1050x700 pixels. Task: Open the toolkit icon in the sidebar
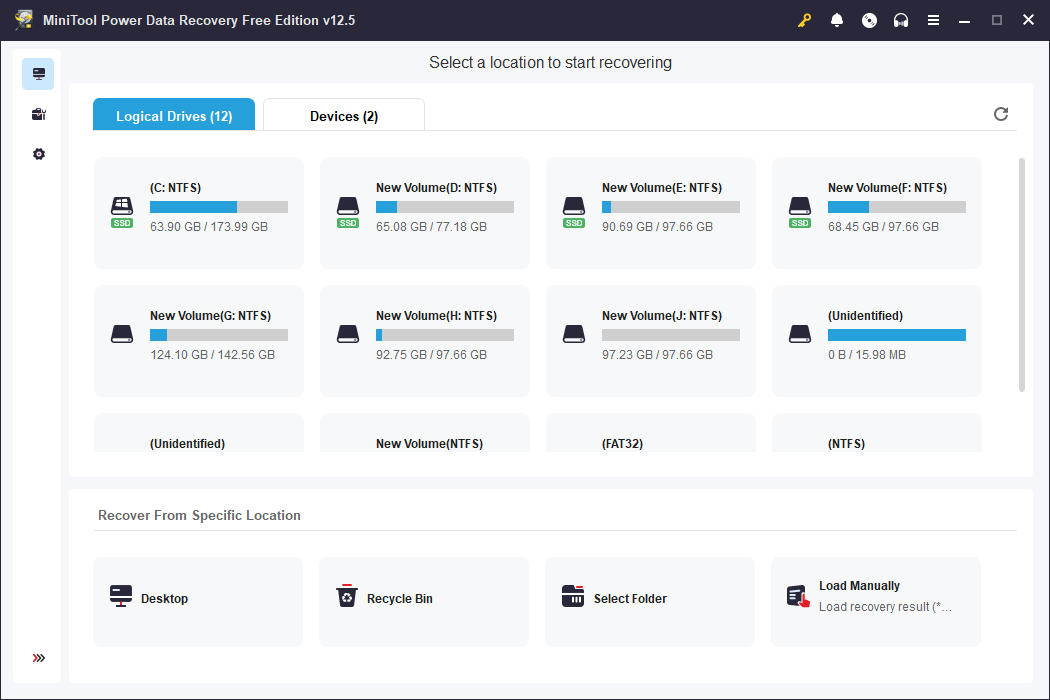pos(37,114)
